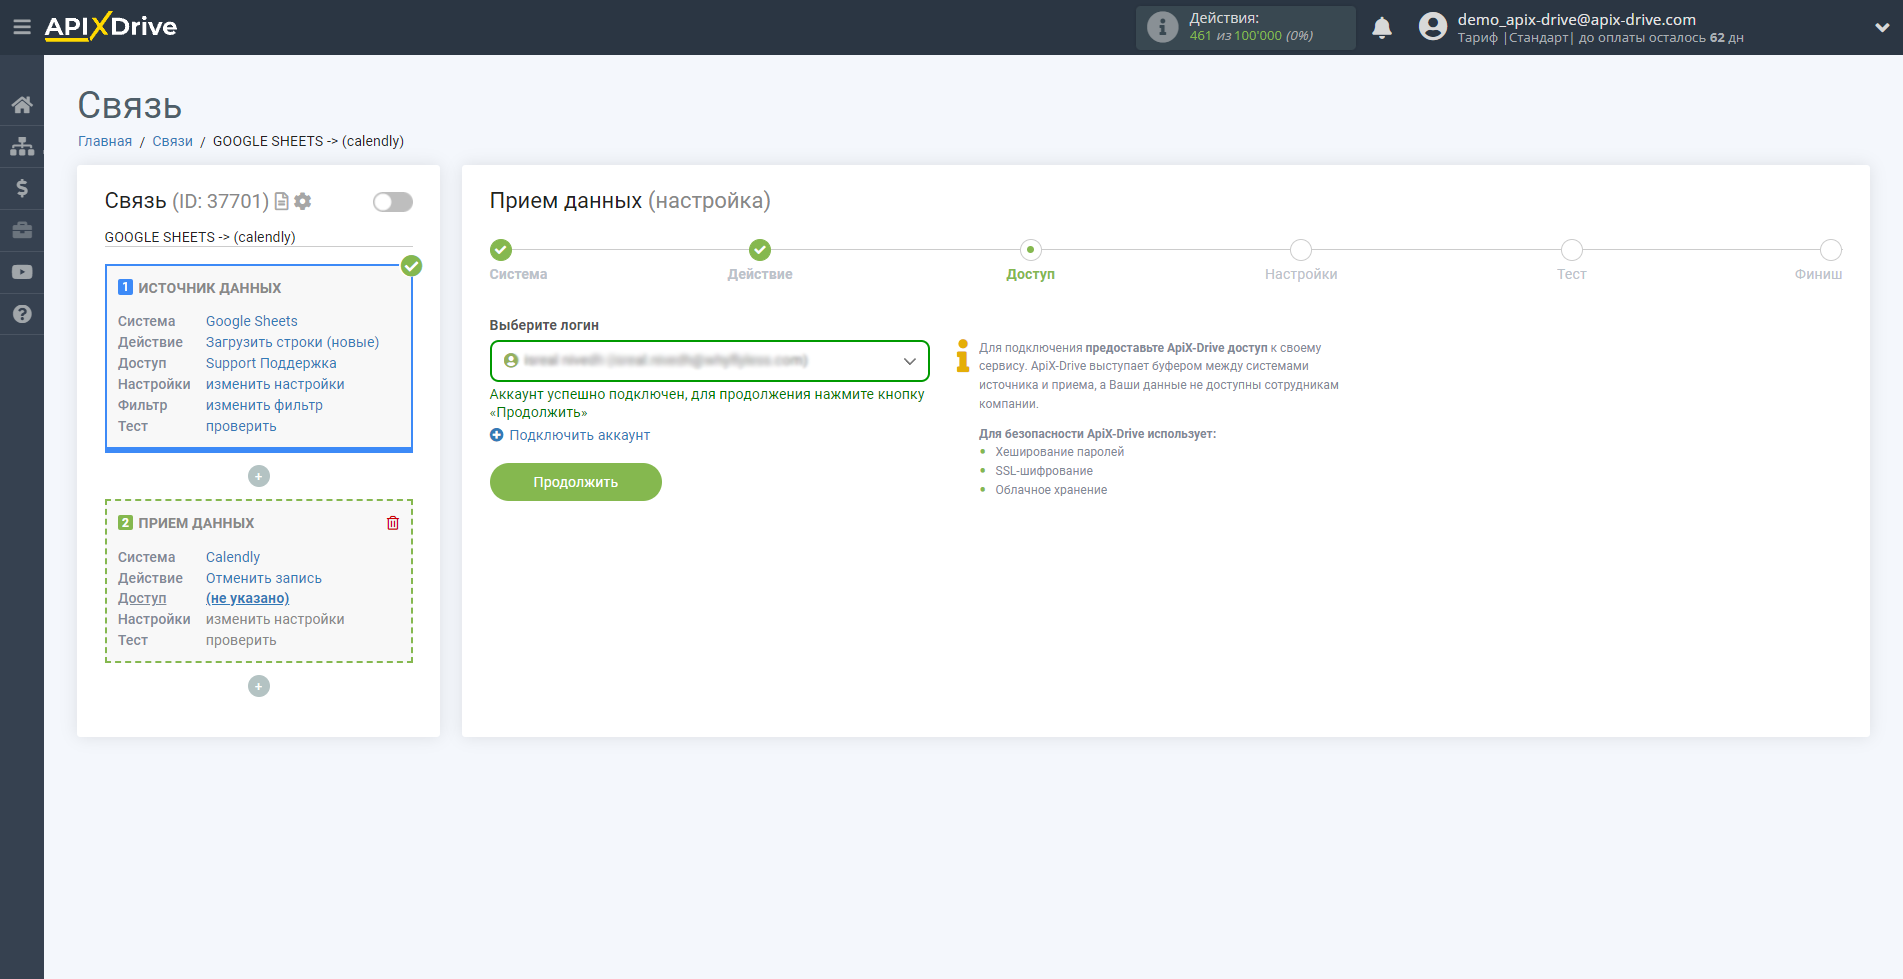Click the account email text
1903x979 pixels.
point(1576,19)
